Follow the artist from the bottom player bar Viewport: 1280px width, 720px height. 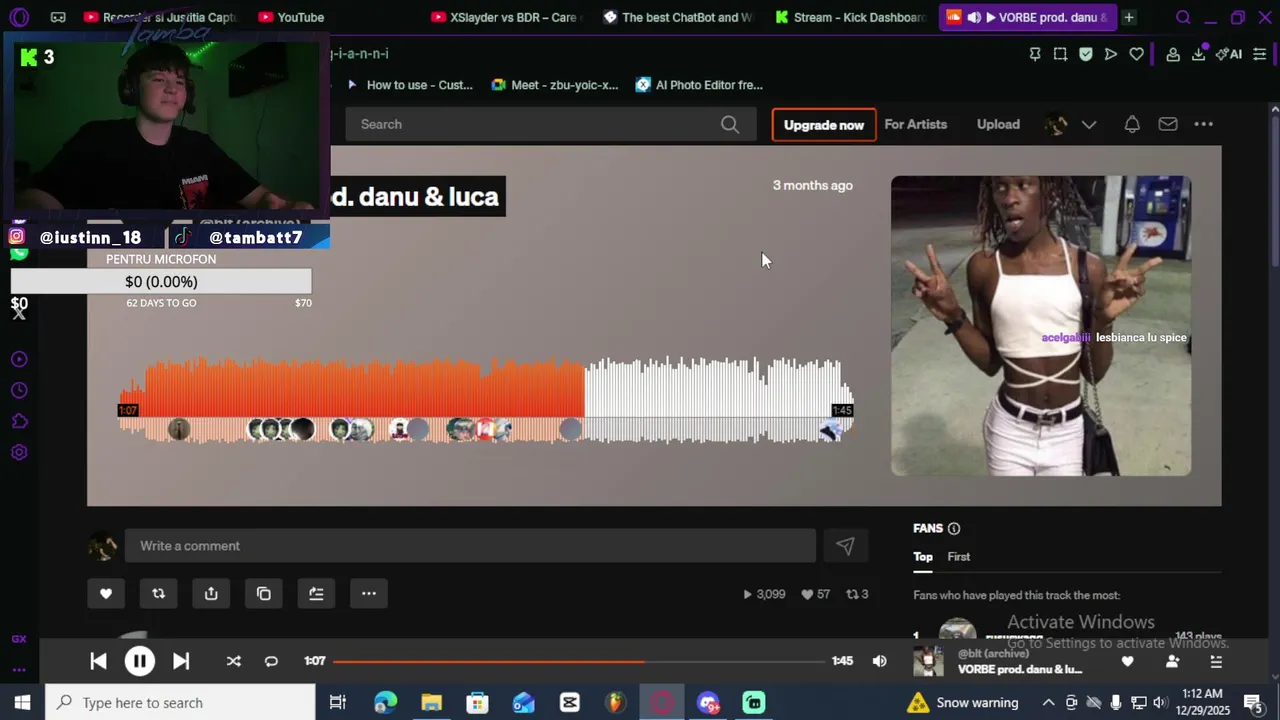[x=1172, y=662]
